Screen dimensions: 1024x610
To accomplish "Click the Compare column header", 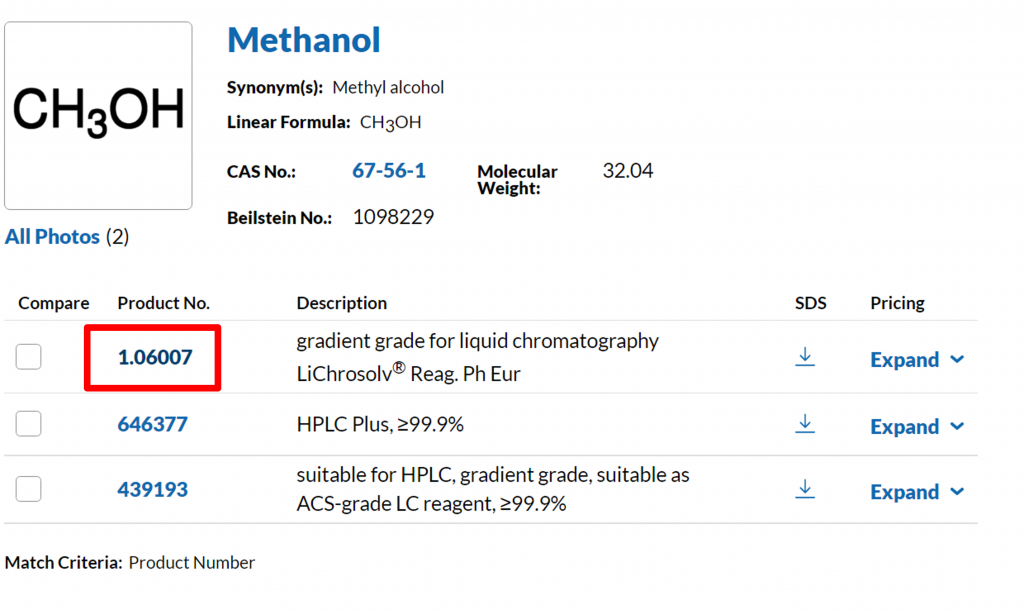I will click(54, 303).
